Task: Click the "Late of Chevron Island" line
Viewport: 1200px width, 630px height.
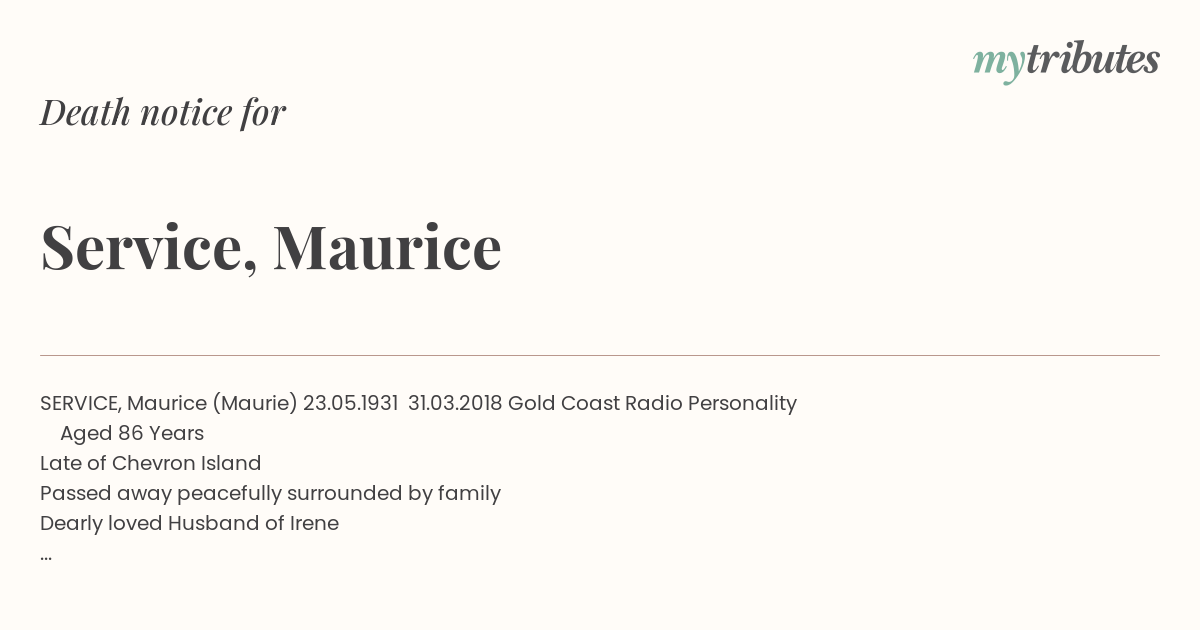Action: pyautogui.click(x=151, y=463)
